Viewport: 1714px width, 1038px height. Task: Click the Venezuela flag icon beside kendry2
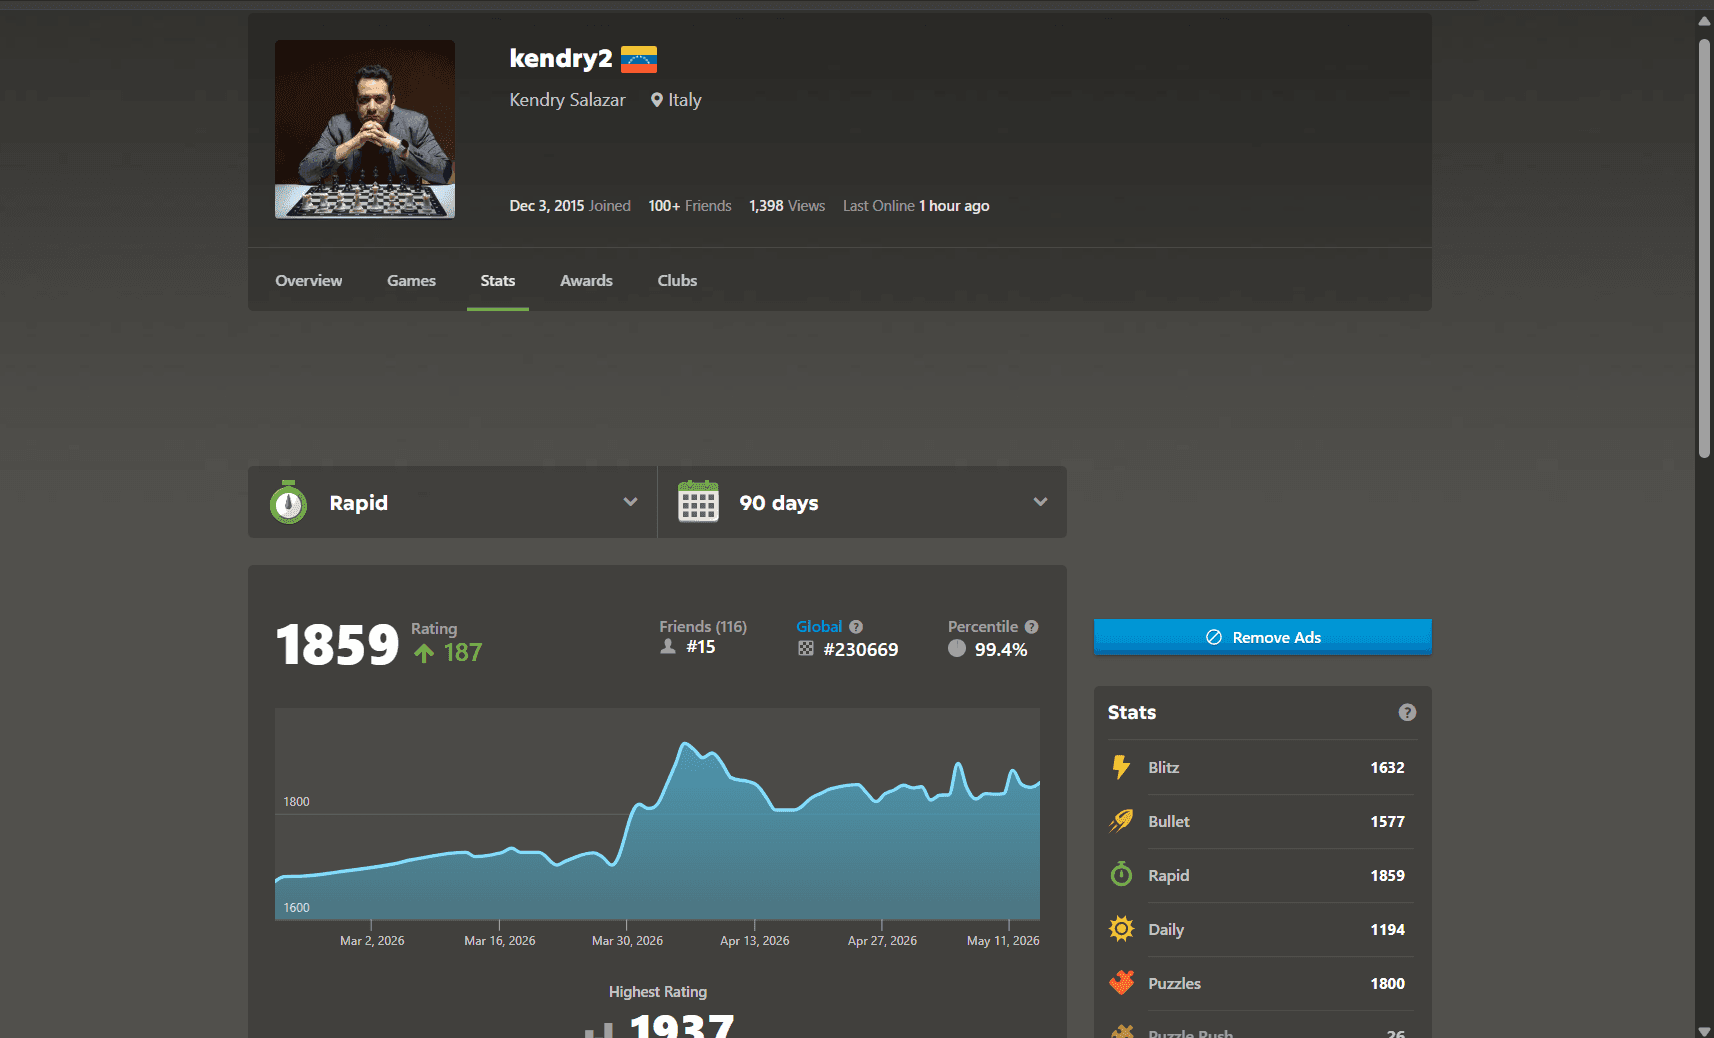(639, 60)
